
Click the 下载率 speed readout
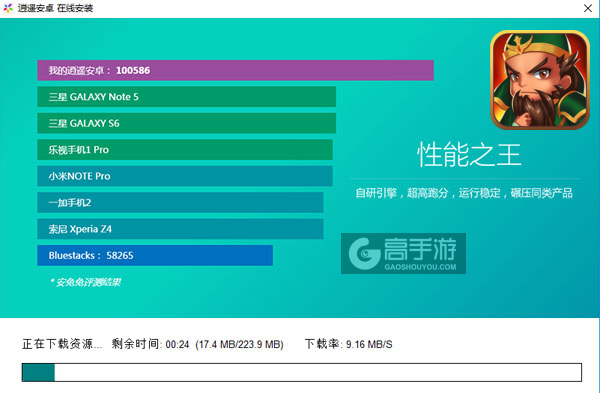tap(348, 344)
